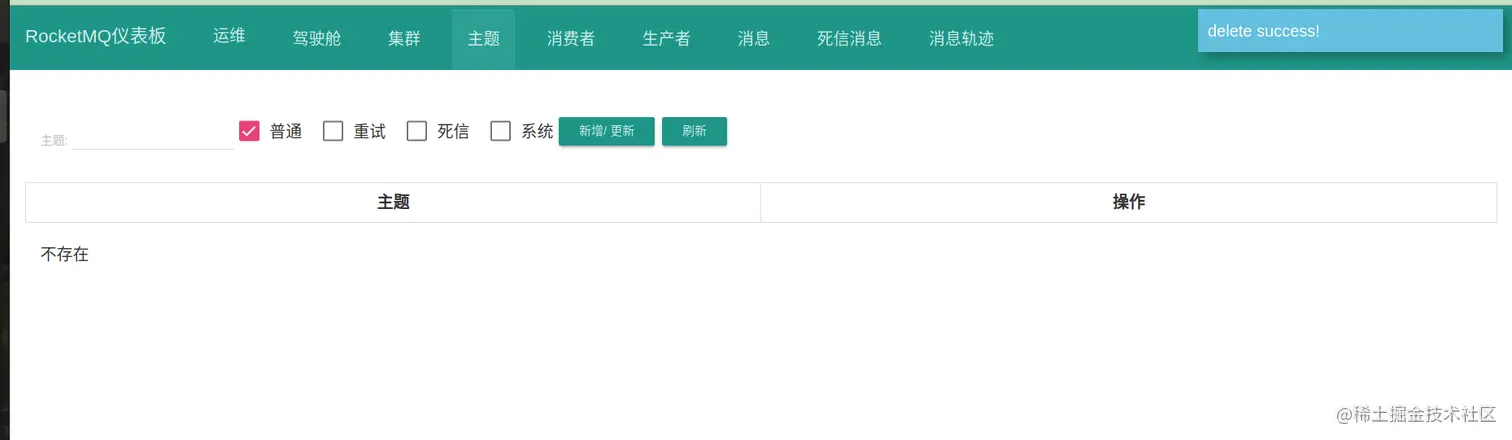
Task: Select the 主题 navigation tab
Action: click(x=484, y=38)
